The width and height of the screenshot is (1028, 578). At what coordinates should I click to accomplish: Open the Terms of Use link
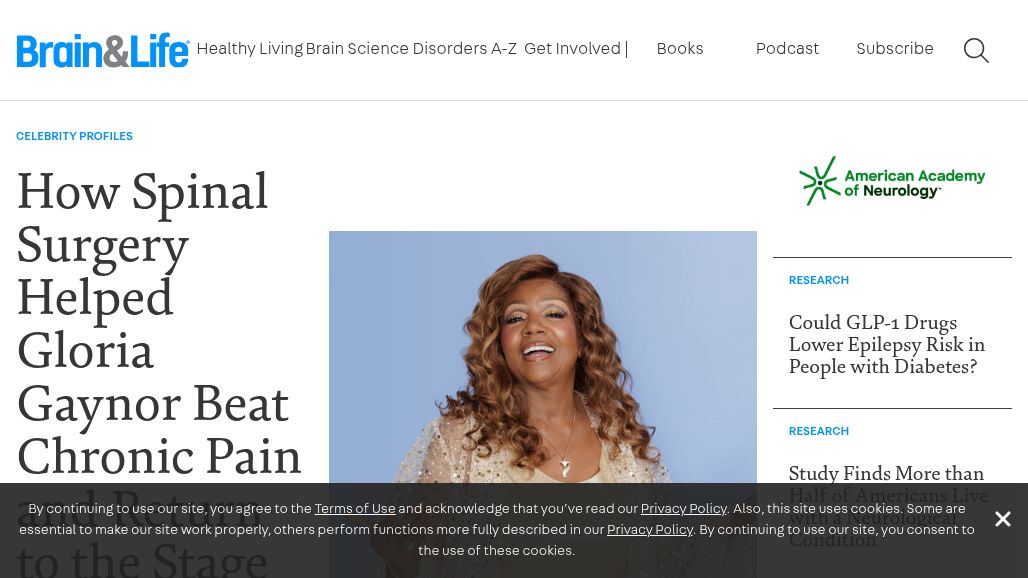click(x=355, y=509)
